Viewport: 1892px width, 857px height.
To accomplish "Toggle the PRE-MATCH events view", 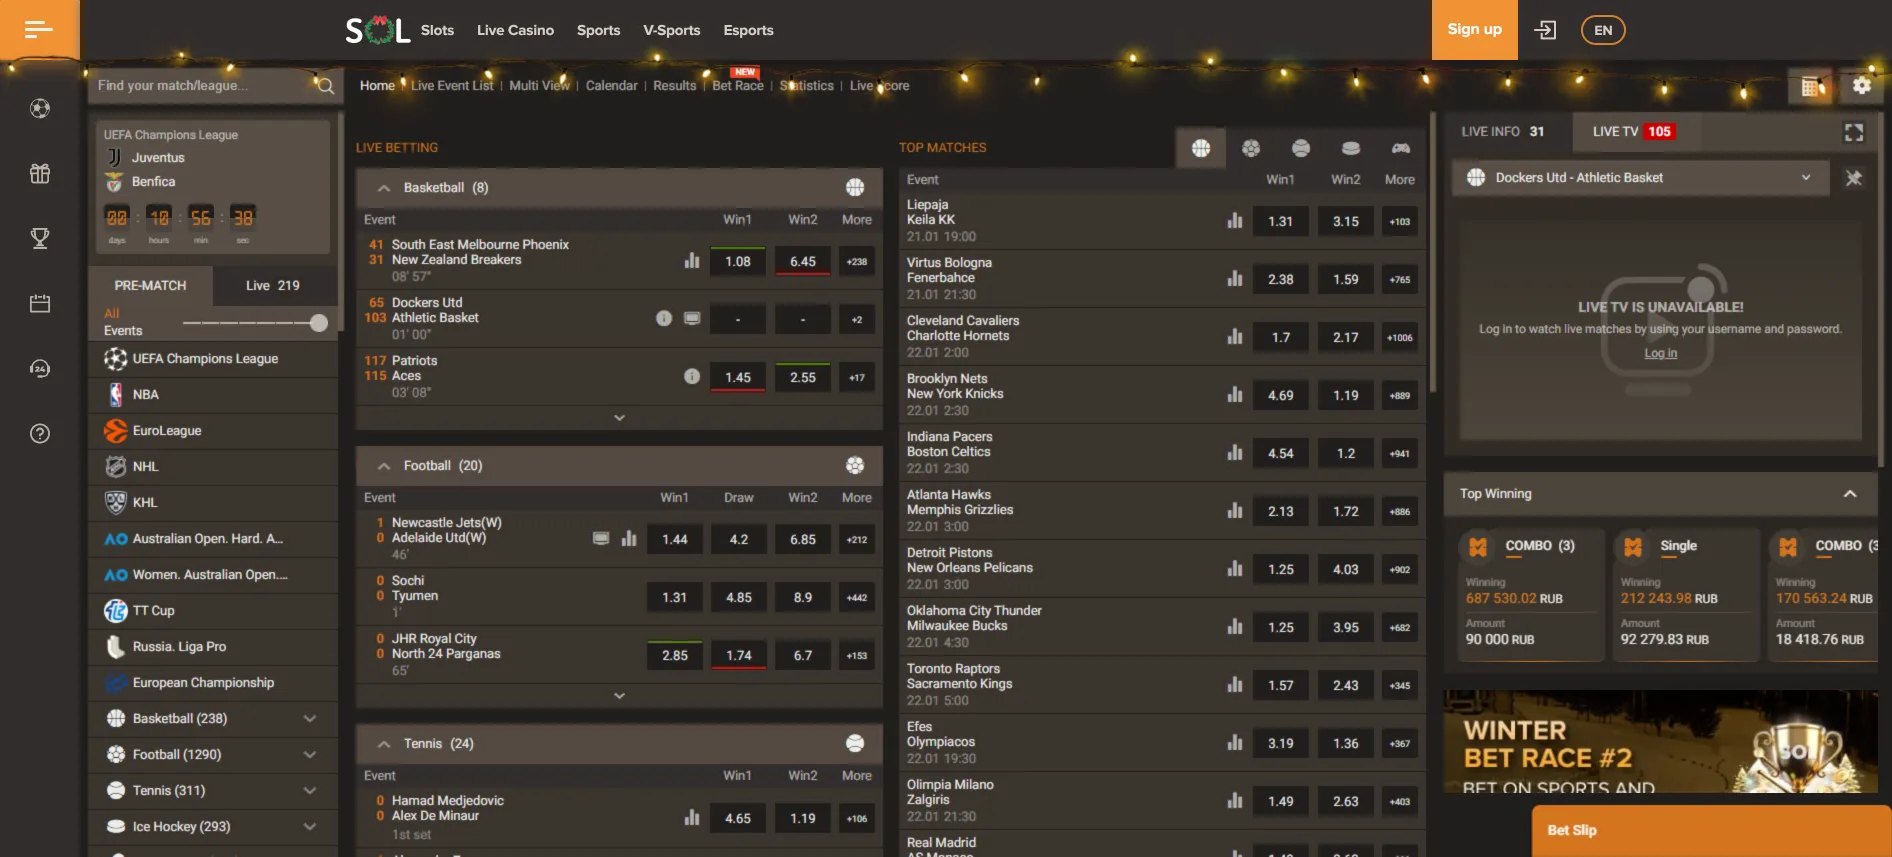I will (x=150, y=285).
